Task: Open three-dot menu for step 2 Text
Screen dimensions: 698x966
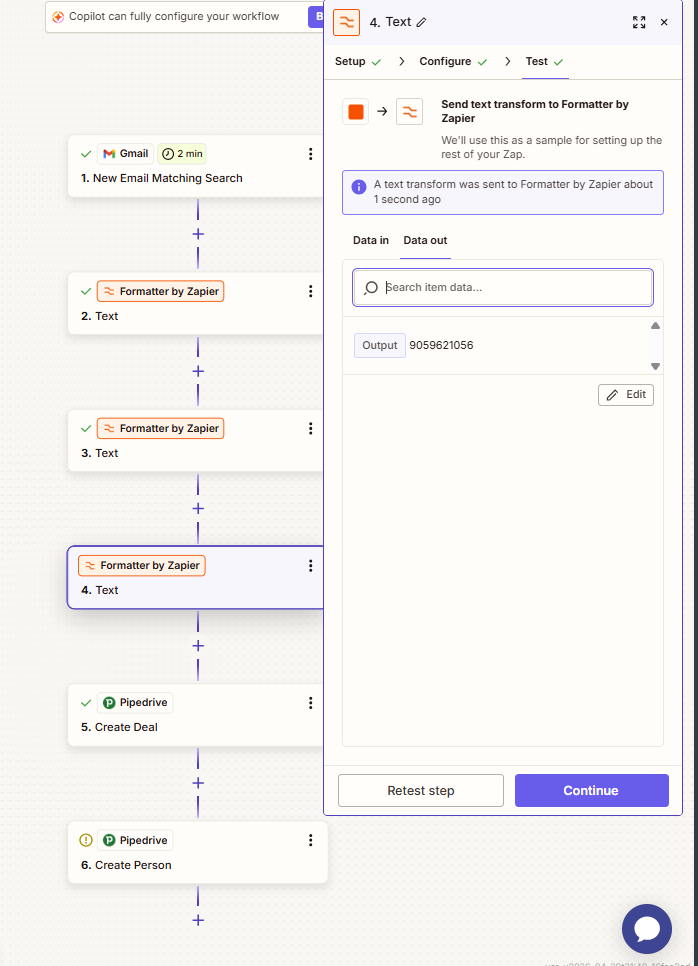Action: pyautogui.click(x=310, y=291)
